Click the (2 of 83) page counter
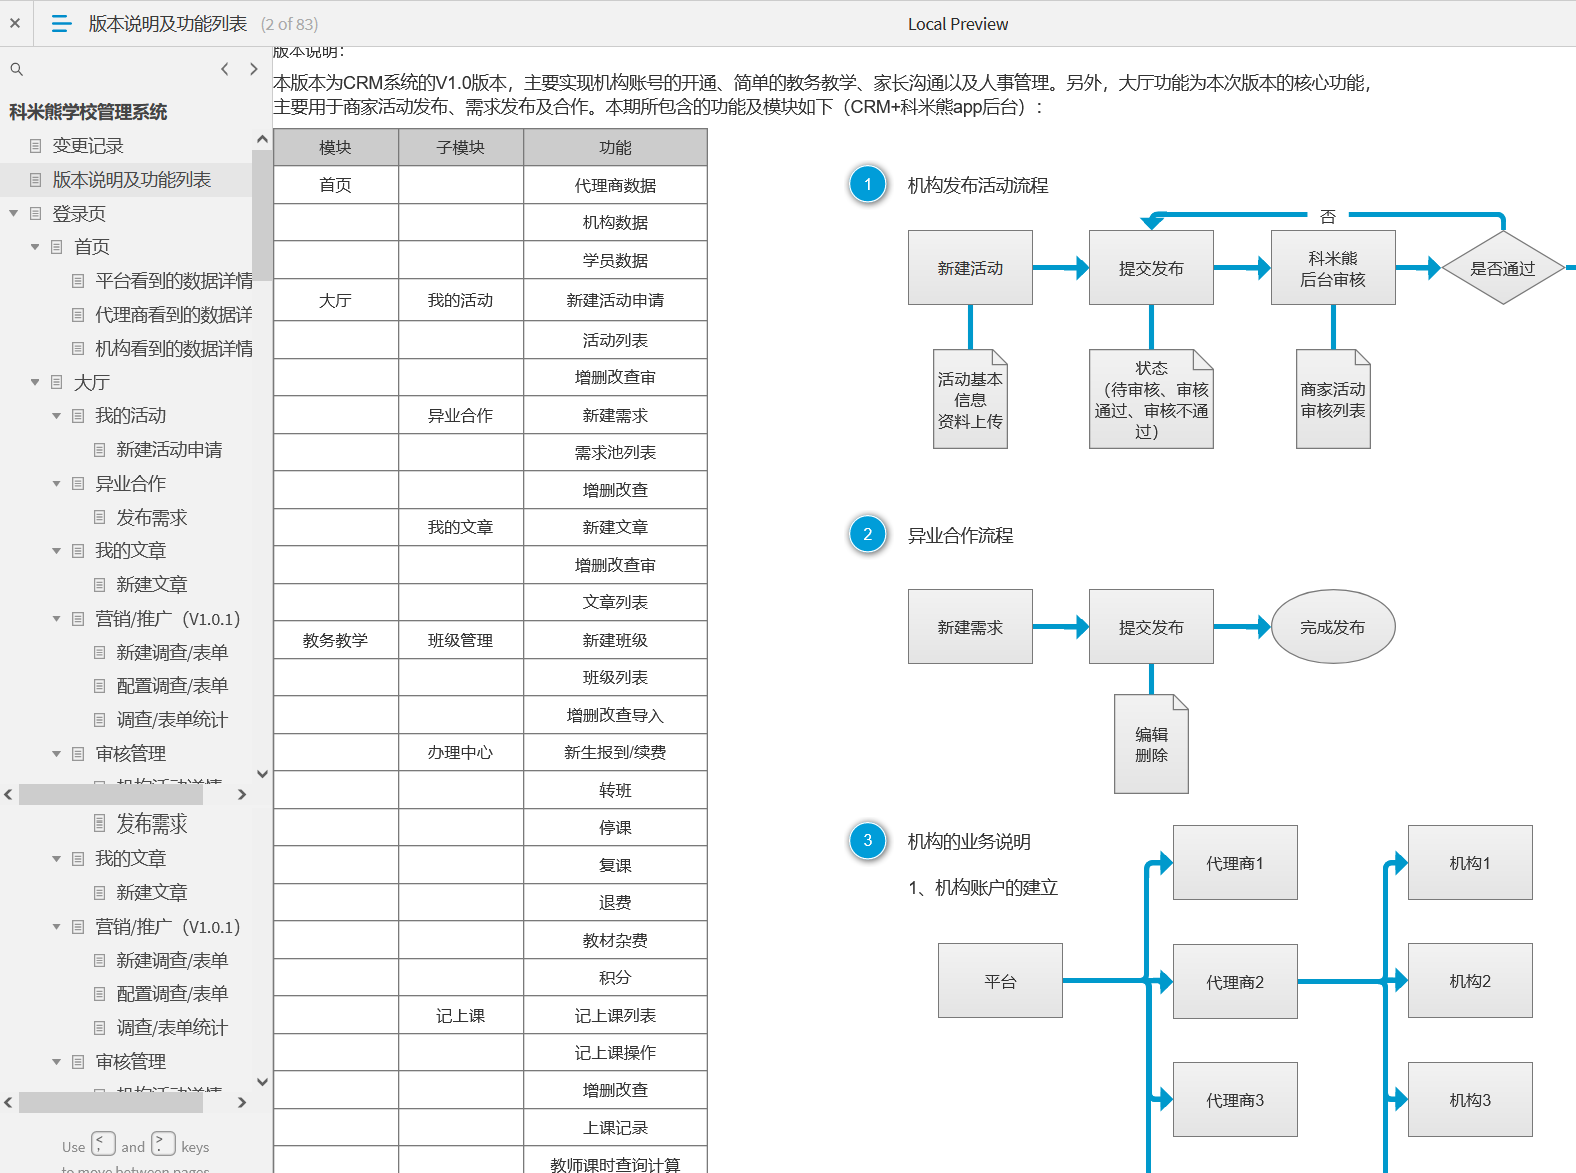Image resolution: width=1576 pixels, height=1173 pixels. (289, 24)
